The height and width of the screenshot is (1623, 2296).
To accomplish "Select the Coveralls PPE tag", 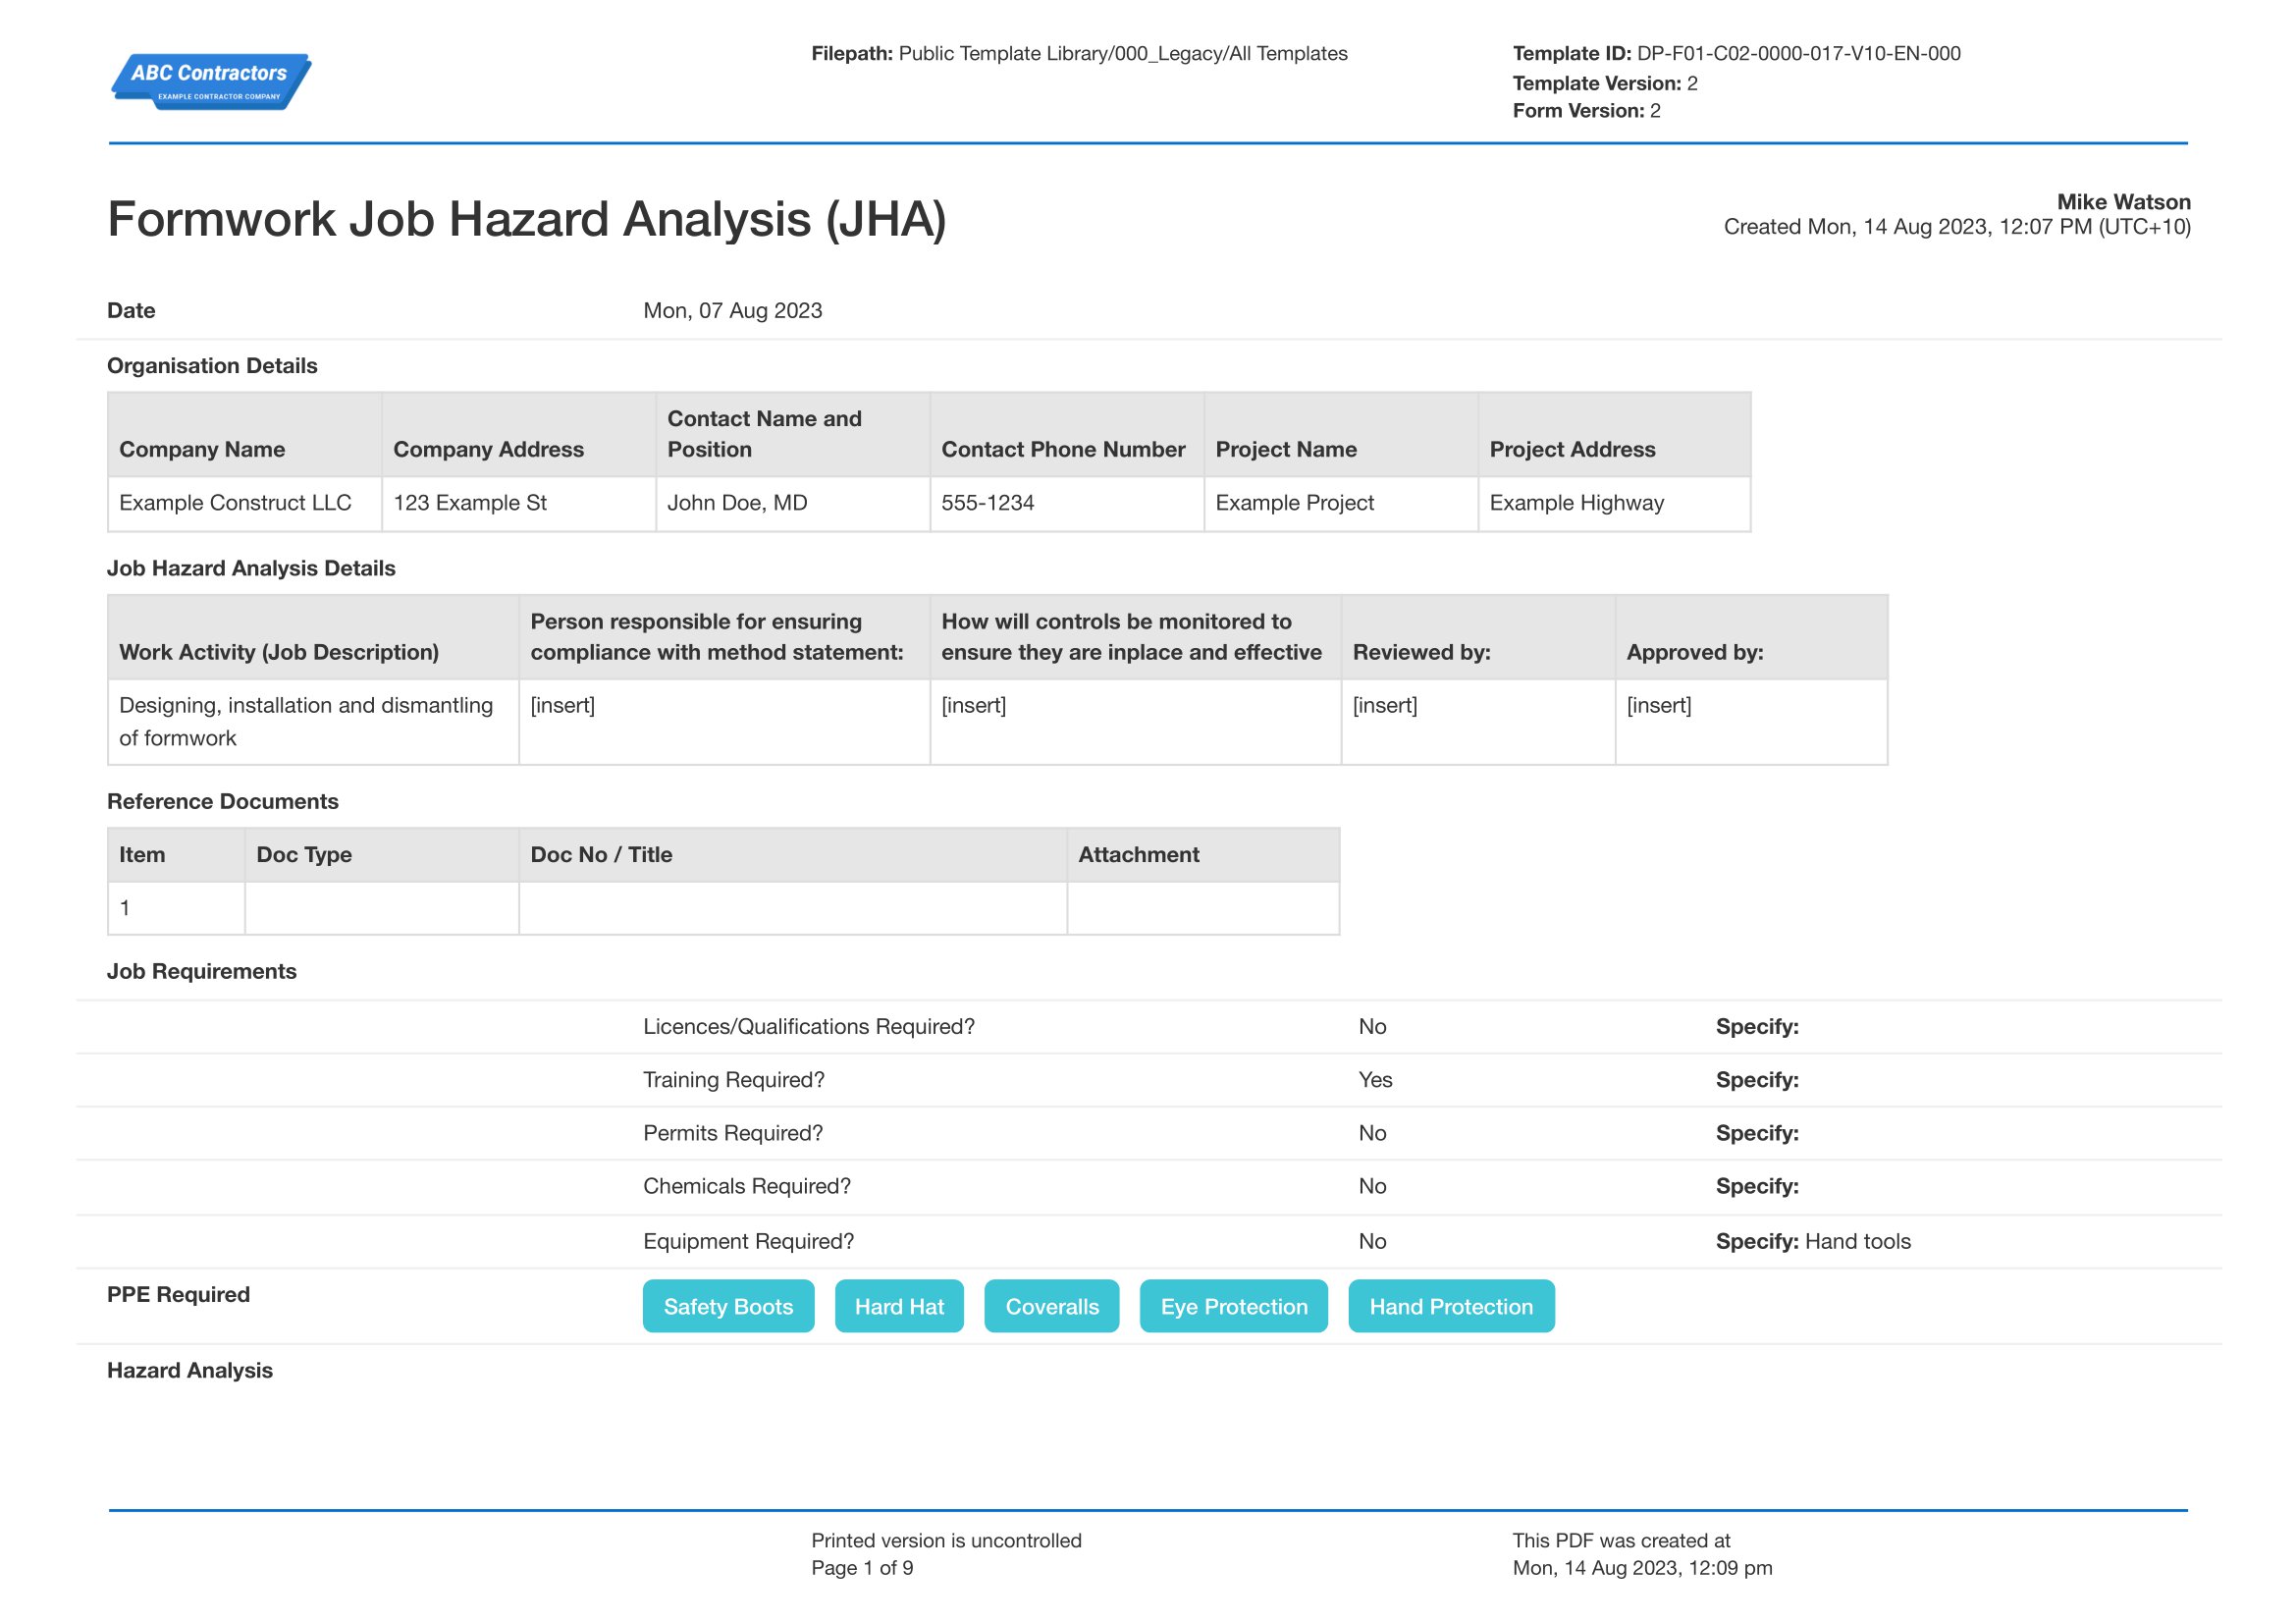I will [1052, 1306].
